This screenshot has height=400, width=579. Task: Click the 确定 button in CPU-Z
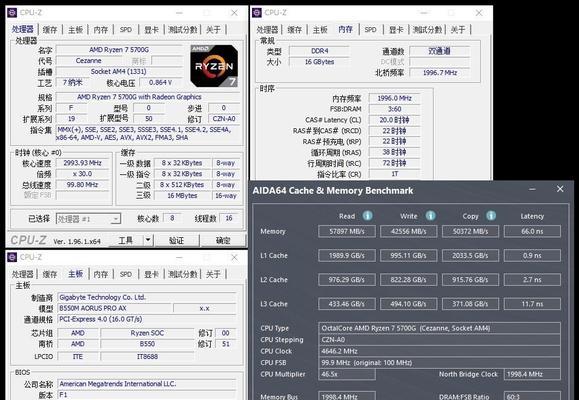pos(223,240)
